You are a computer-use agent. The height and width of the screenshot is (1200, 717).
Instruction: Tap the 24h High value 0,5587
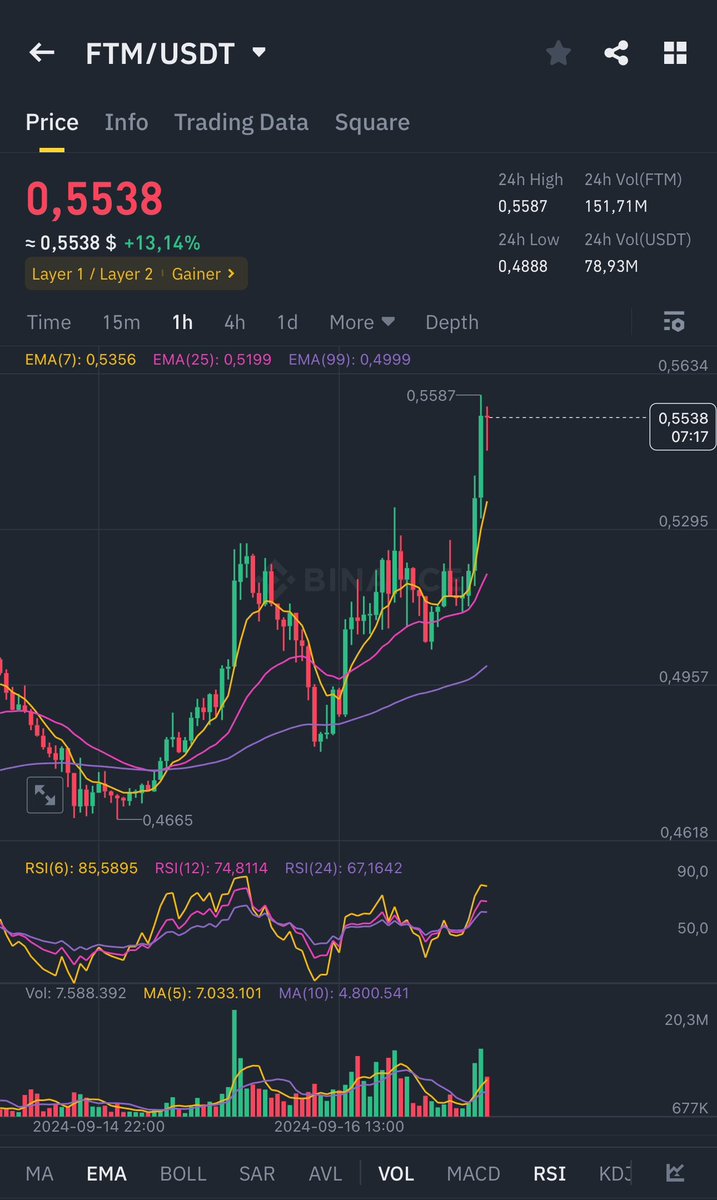click(523, 206)
